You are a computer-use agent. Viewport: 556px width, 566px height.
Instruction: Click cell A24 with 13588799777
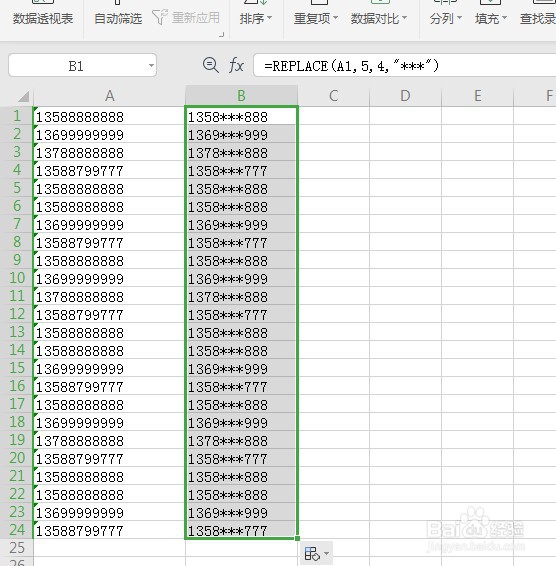tap(109, 530)
